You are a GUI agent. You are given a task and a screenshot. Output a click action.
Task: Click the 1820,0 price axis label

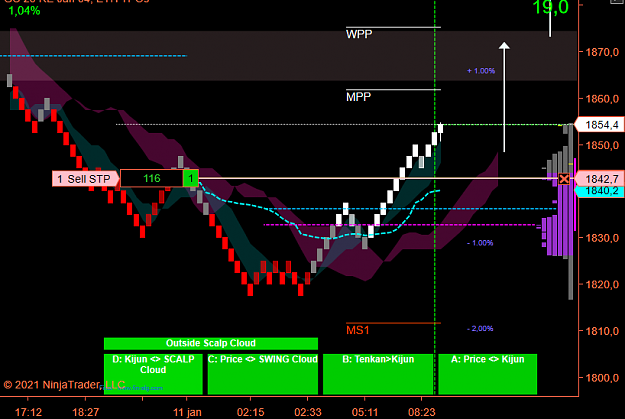tap(602, 284)
